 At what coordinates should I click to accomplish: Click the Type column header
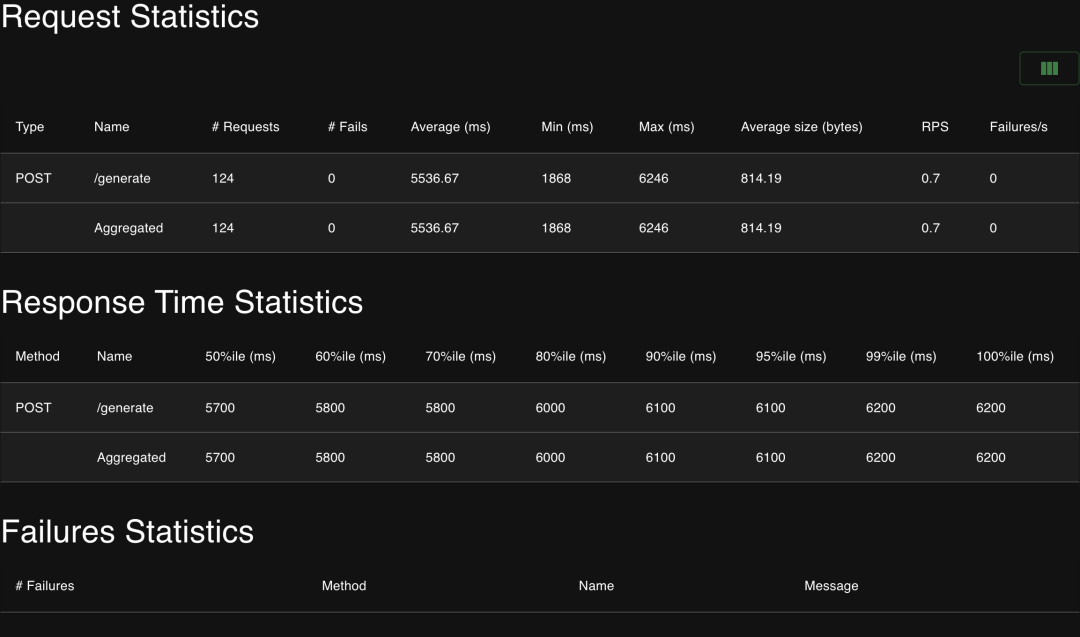pos(30,127)
